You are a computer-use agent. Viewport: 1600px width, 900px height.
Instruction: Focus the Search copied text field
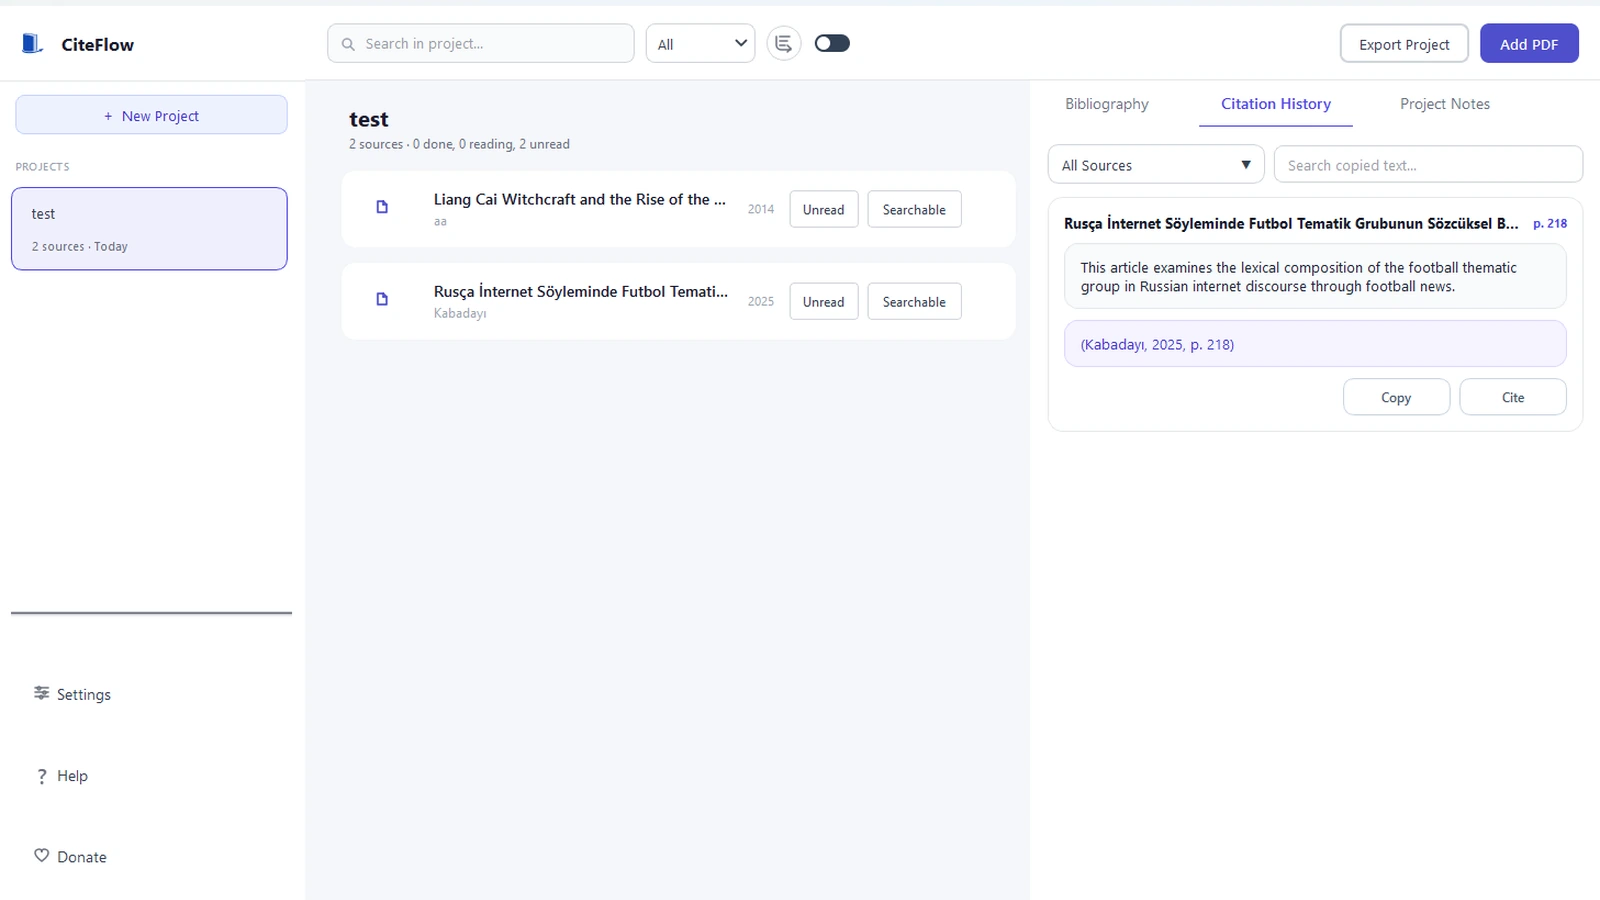tap(1427, 165)
